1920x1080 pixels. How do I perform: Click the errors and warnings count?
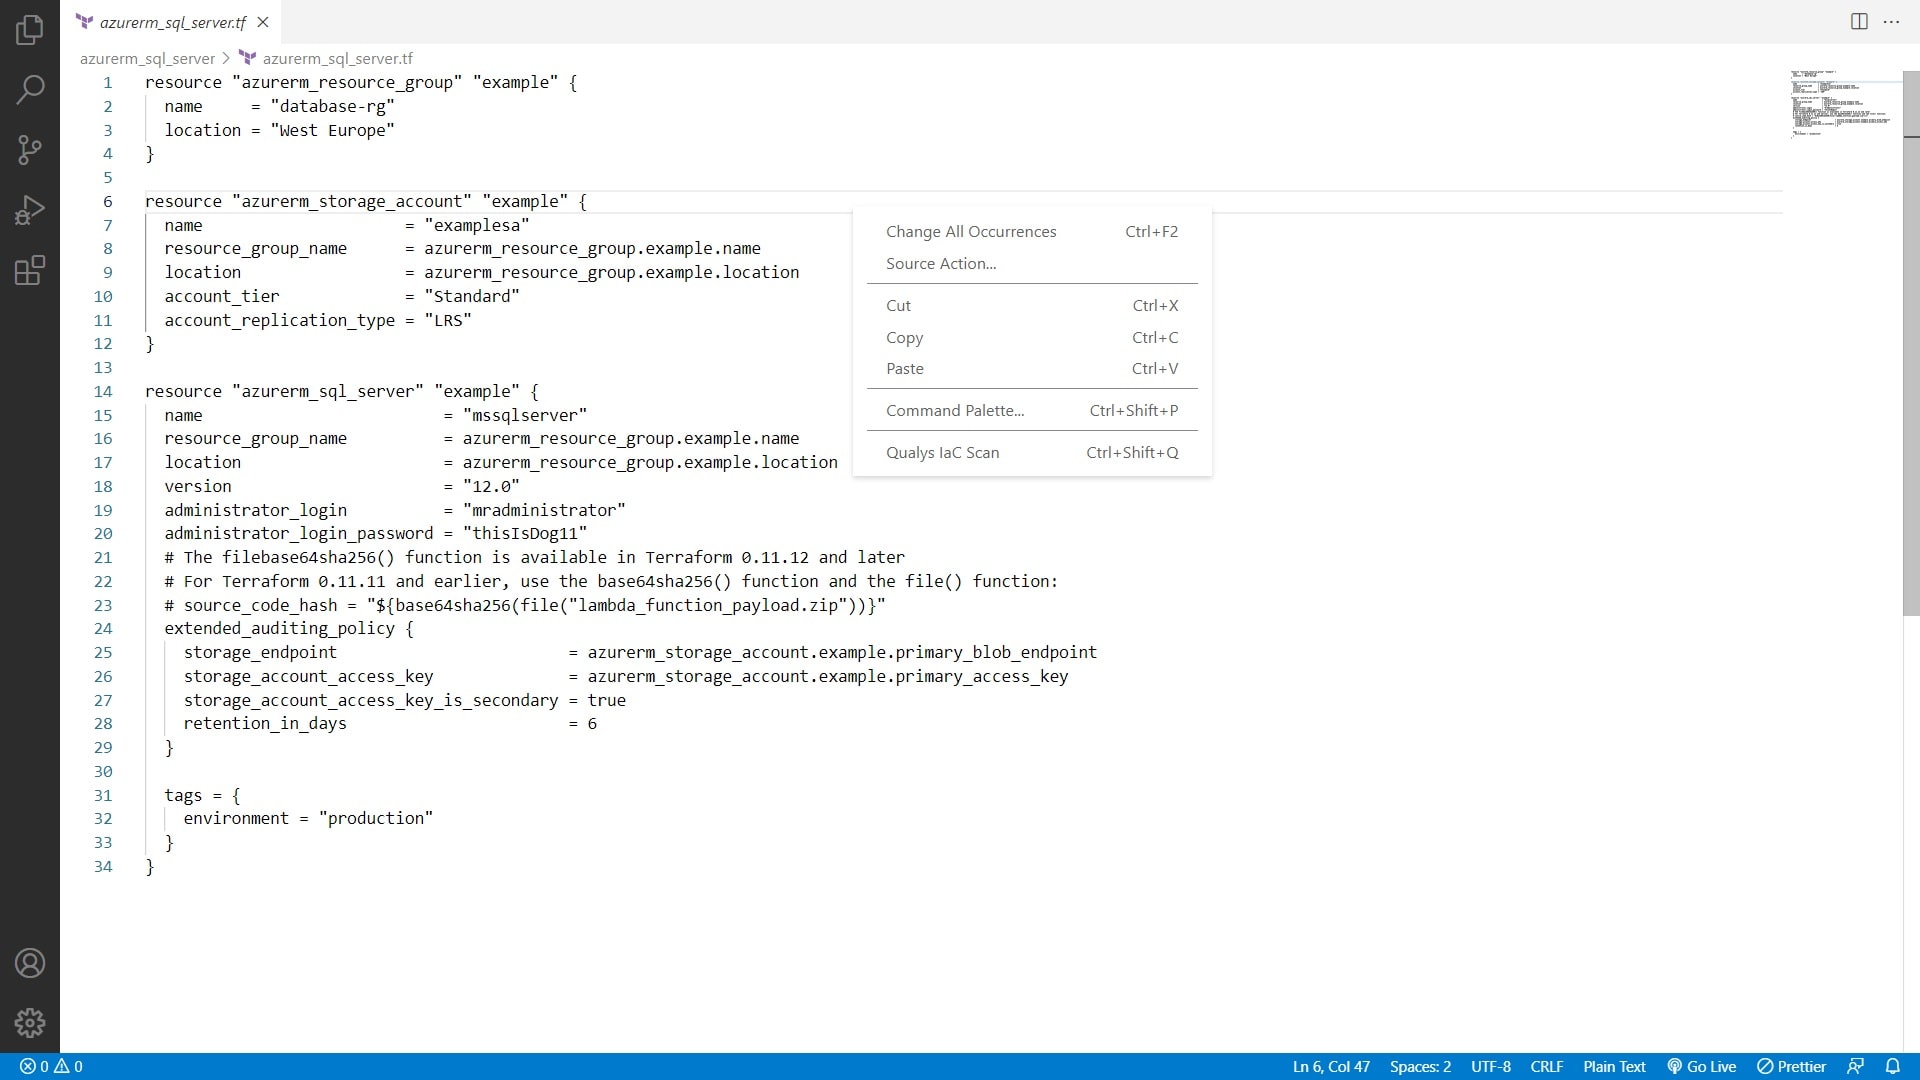coord(51,1066)
